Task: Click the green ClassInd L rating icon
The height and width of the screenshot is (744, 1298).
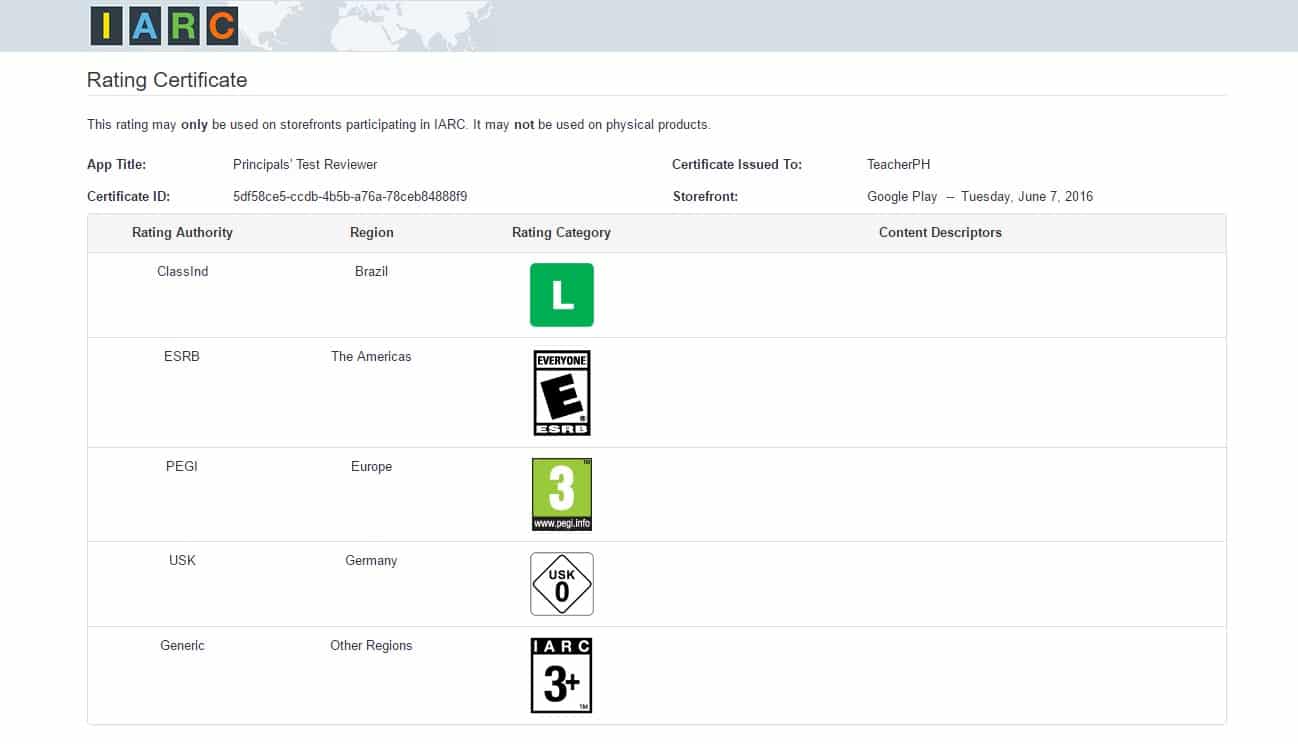Action: click(562, 295)
